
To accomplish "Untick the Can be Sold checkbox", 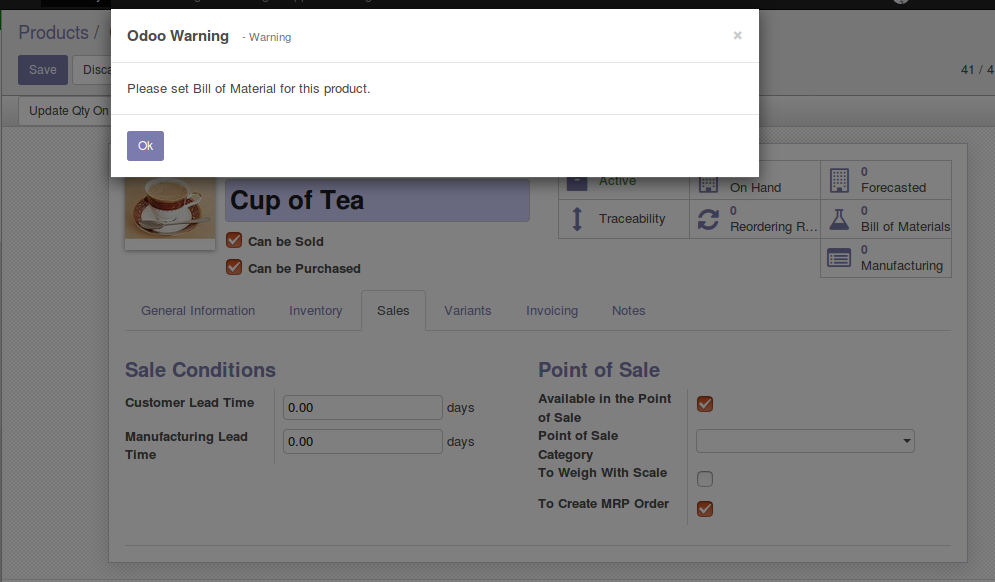I will (x=234, y=240).
